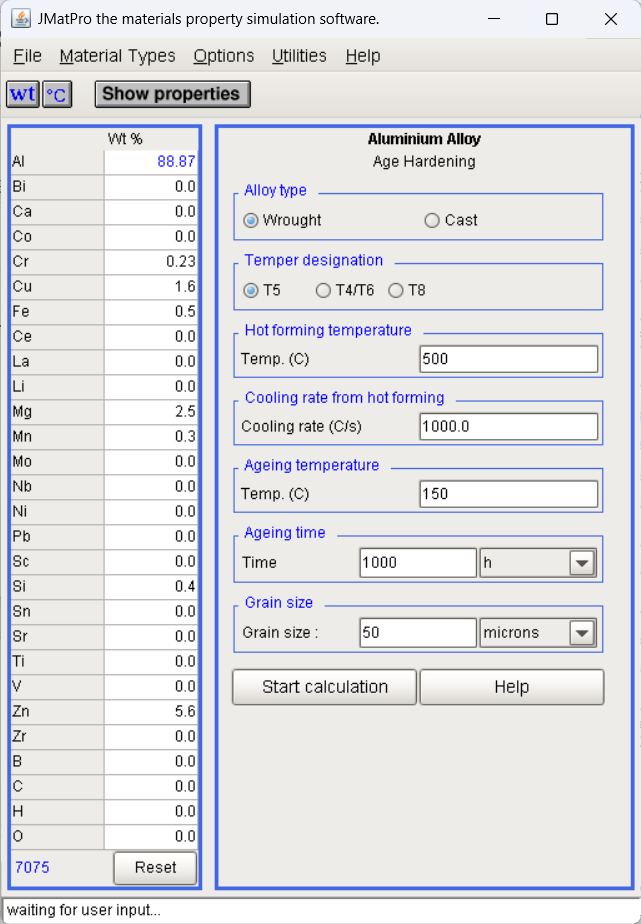Close the JMatPro window

point(611,19)
